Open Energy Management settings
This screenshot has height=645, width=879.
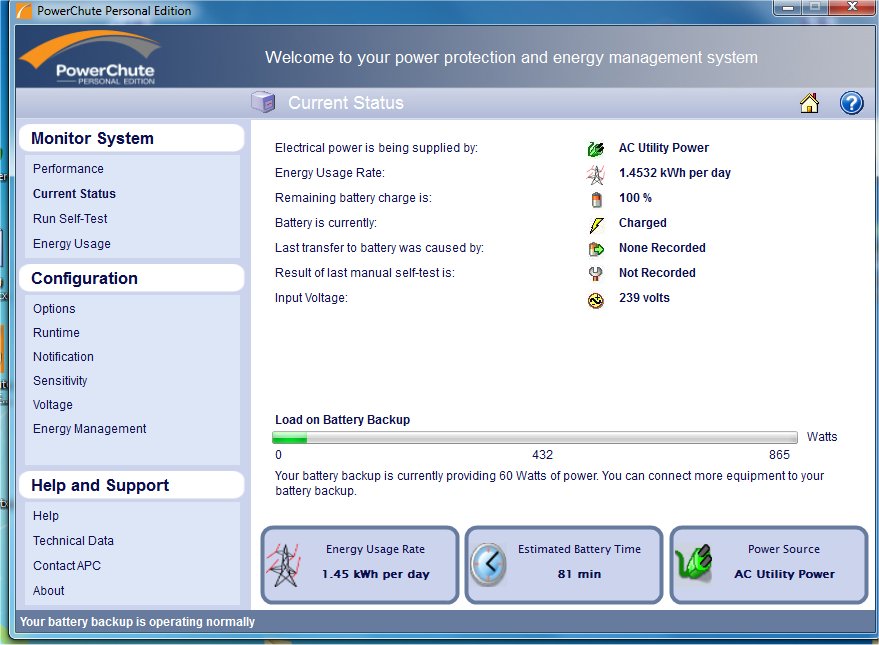(89, 429)
